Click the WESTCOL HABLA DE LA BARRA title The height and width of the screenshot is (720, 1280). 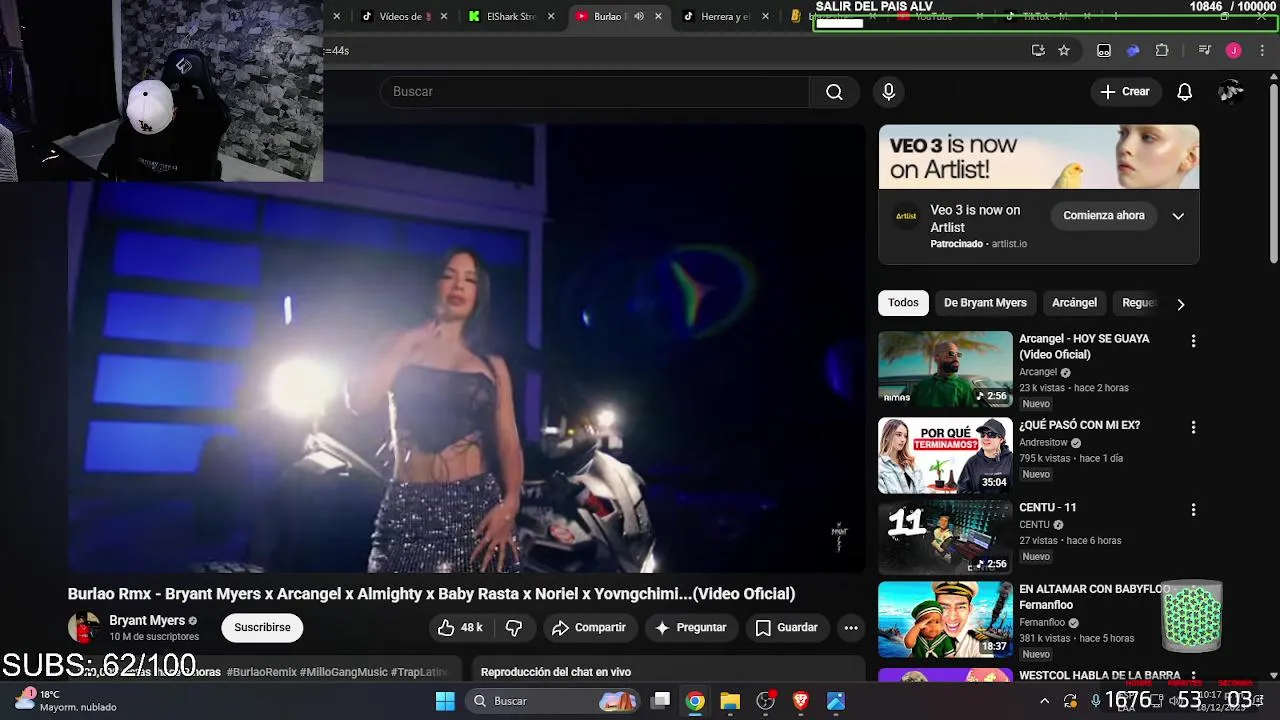[1100, 676]
